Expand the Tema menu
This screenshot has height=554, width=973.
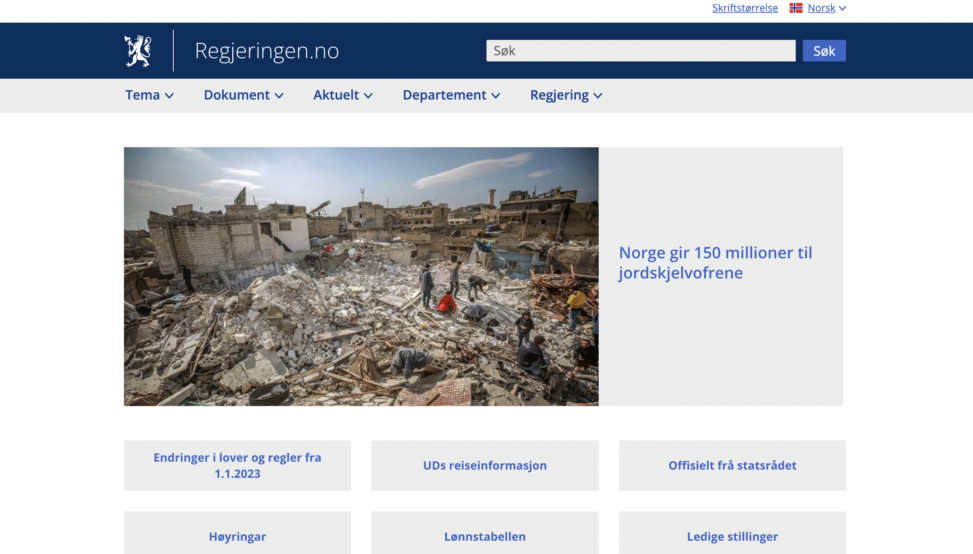(150, 95)
